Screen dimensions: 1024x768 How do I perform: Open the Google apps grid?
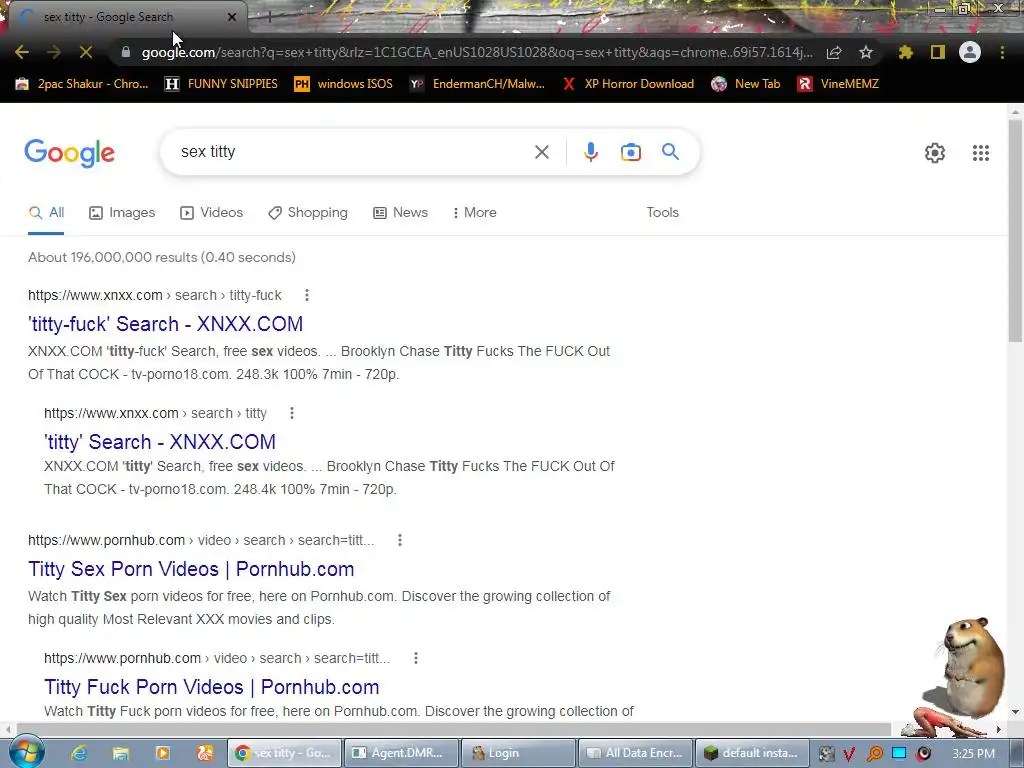coord(980,153)
